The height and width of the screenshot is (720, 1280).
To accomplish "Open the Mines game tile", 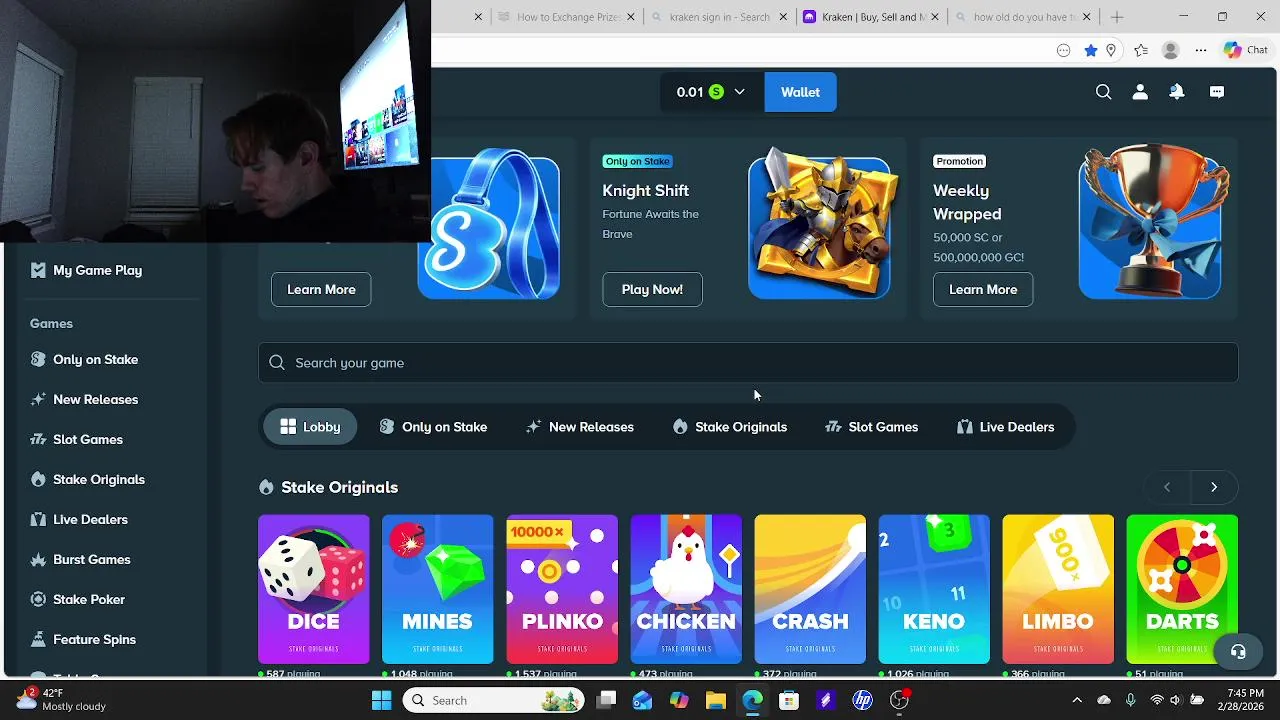I will coord(438,589).
